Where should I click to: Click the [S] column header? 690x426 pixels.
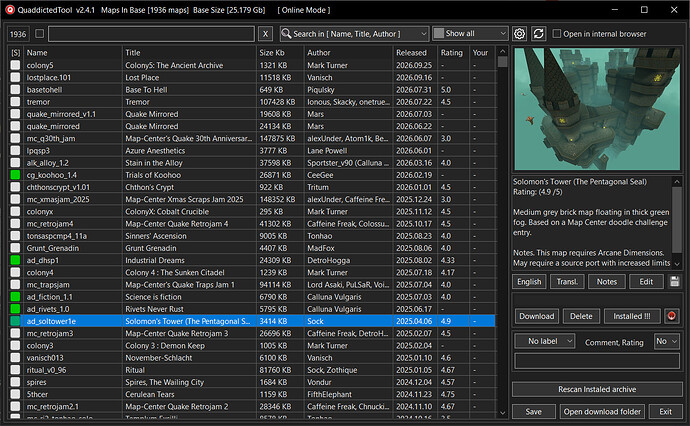15,52
